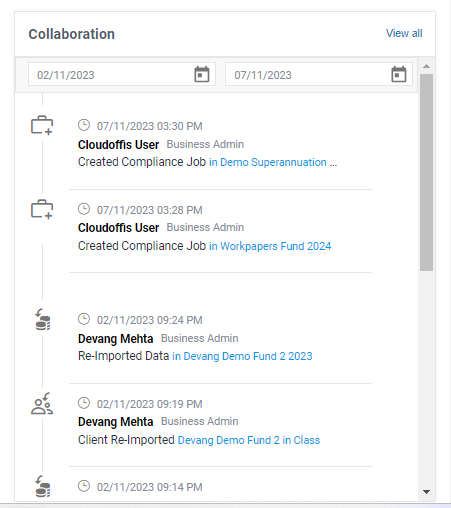Click clock icon beside 07/11/2023 03:30 PM
Viewport: 451px width, 508px height.
click(84, 125)
